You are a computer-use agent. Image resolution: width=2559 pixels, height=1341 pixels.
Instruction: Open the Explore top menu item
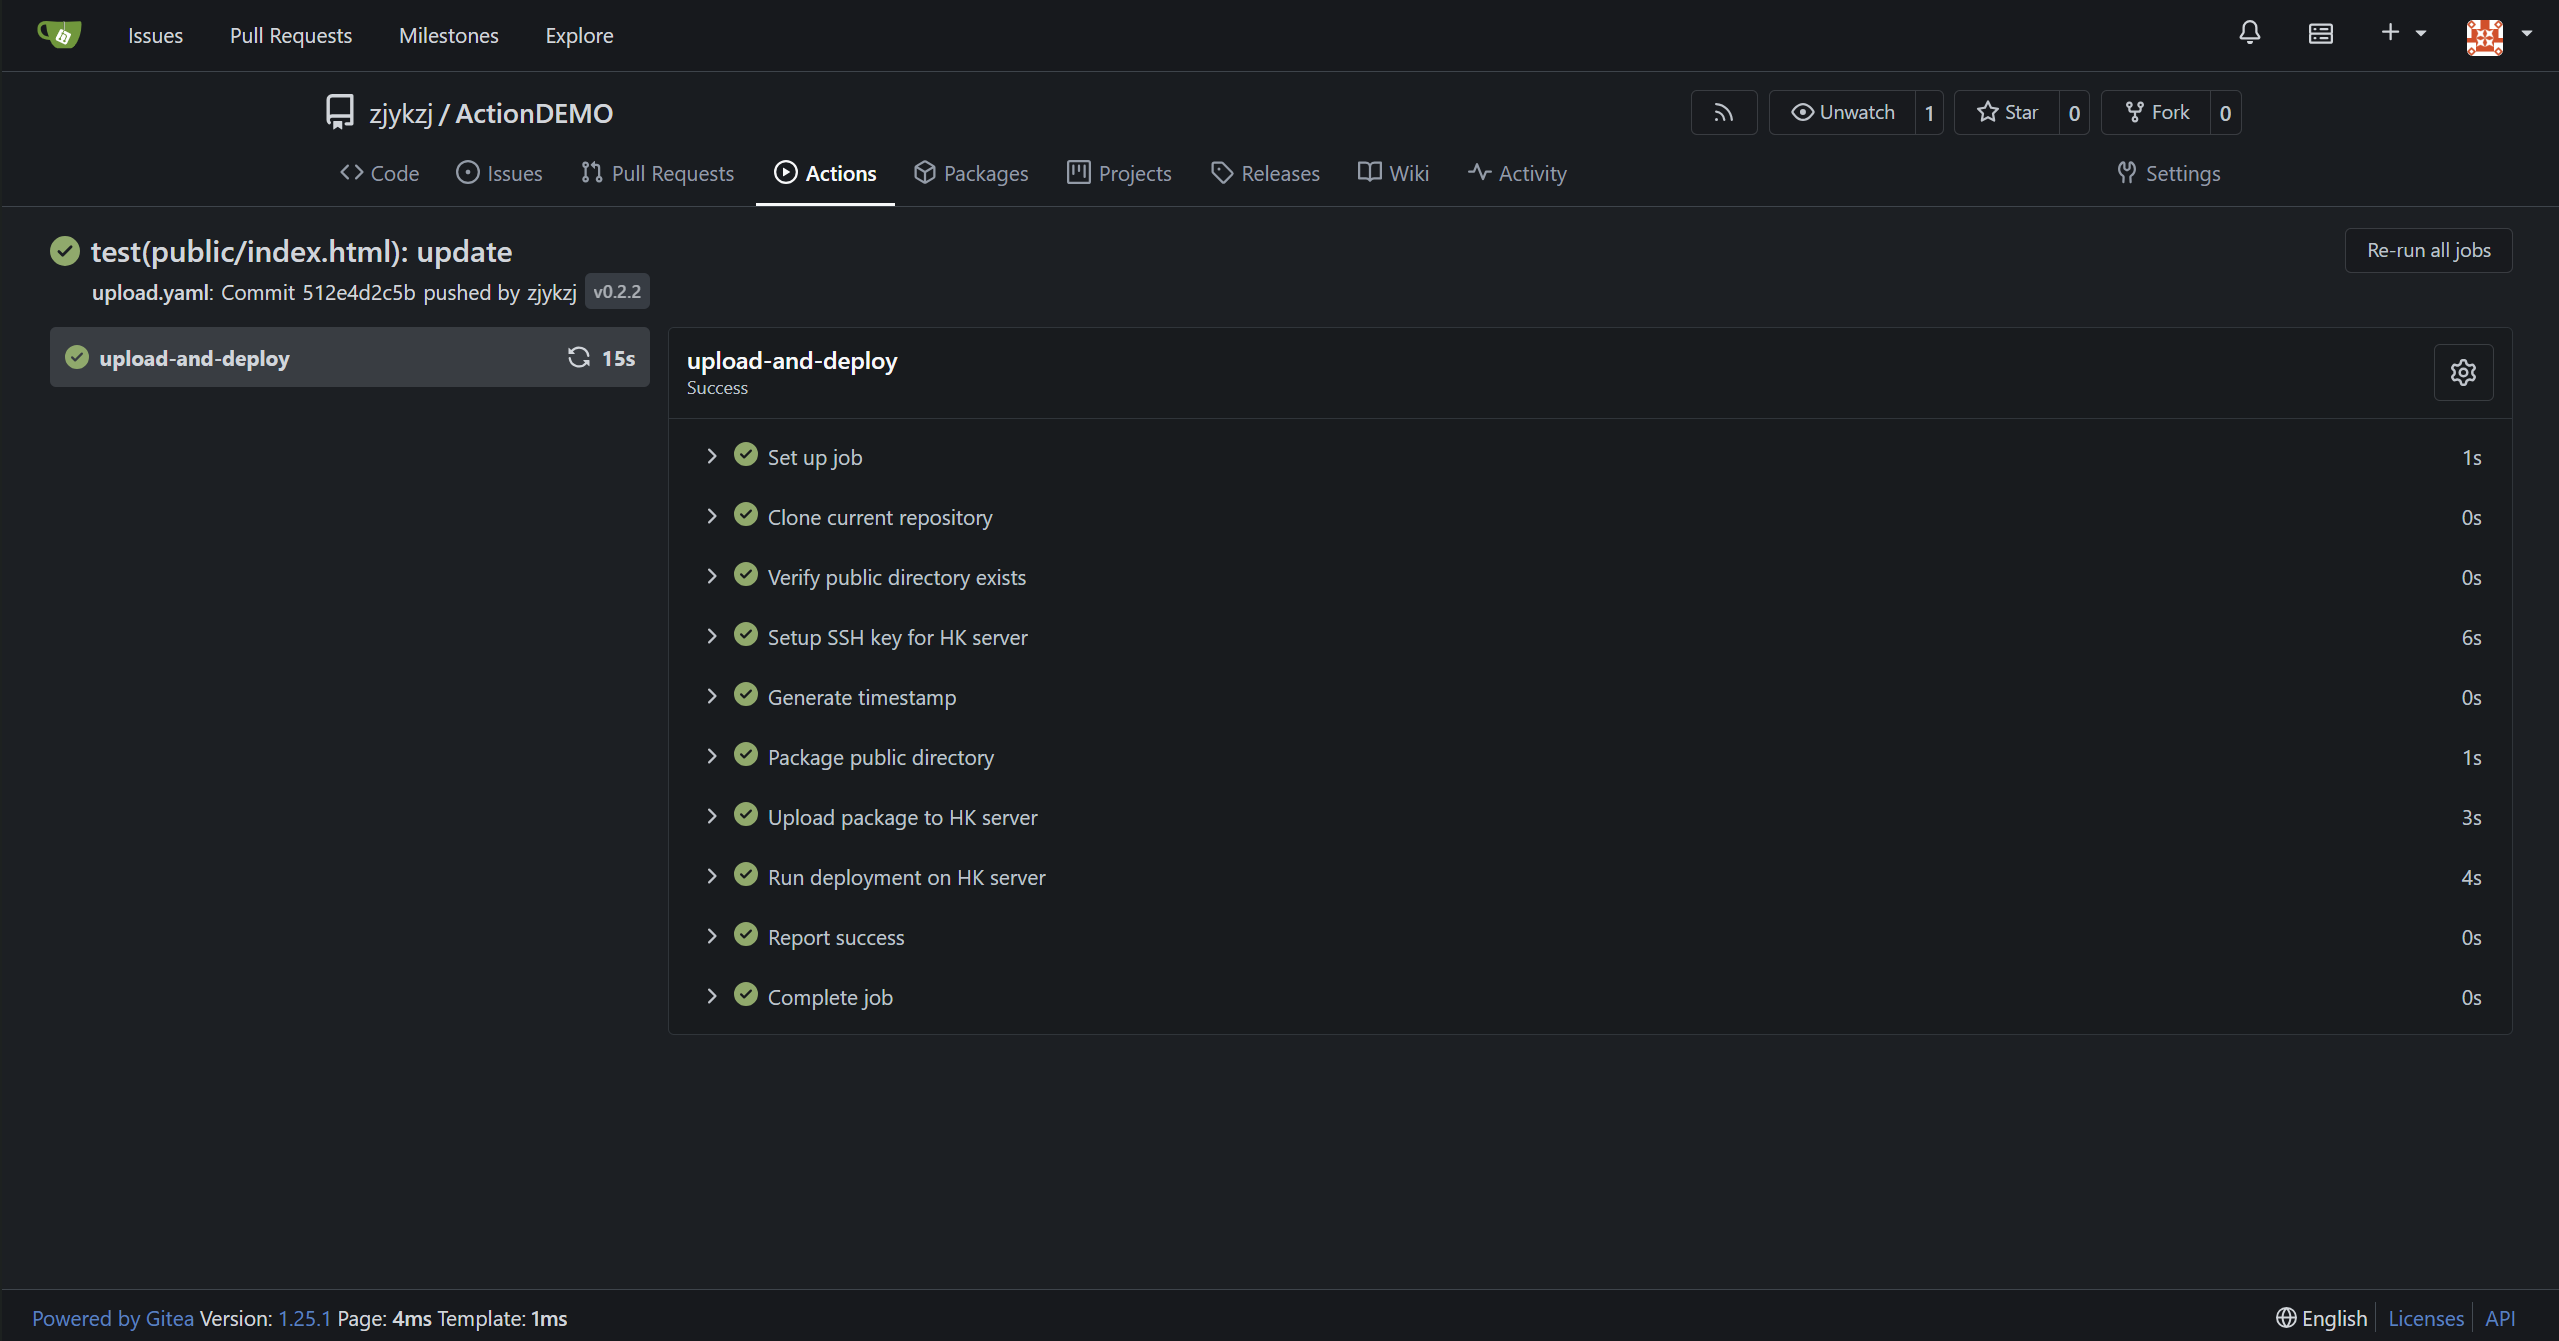point(579,36)
